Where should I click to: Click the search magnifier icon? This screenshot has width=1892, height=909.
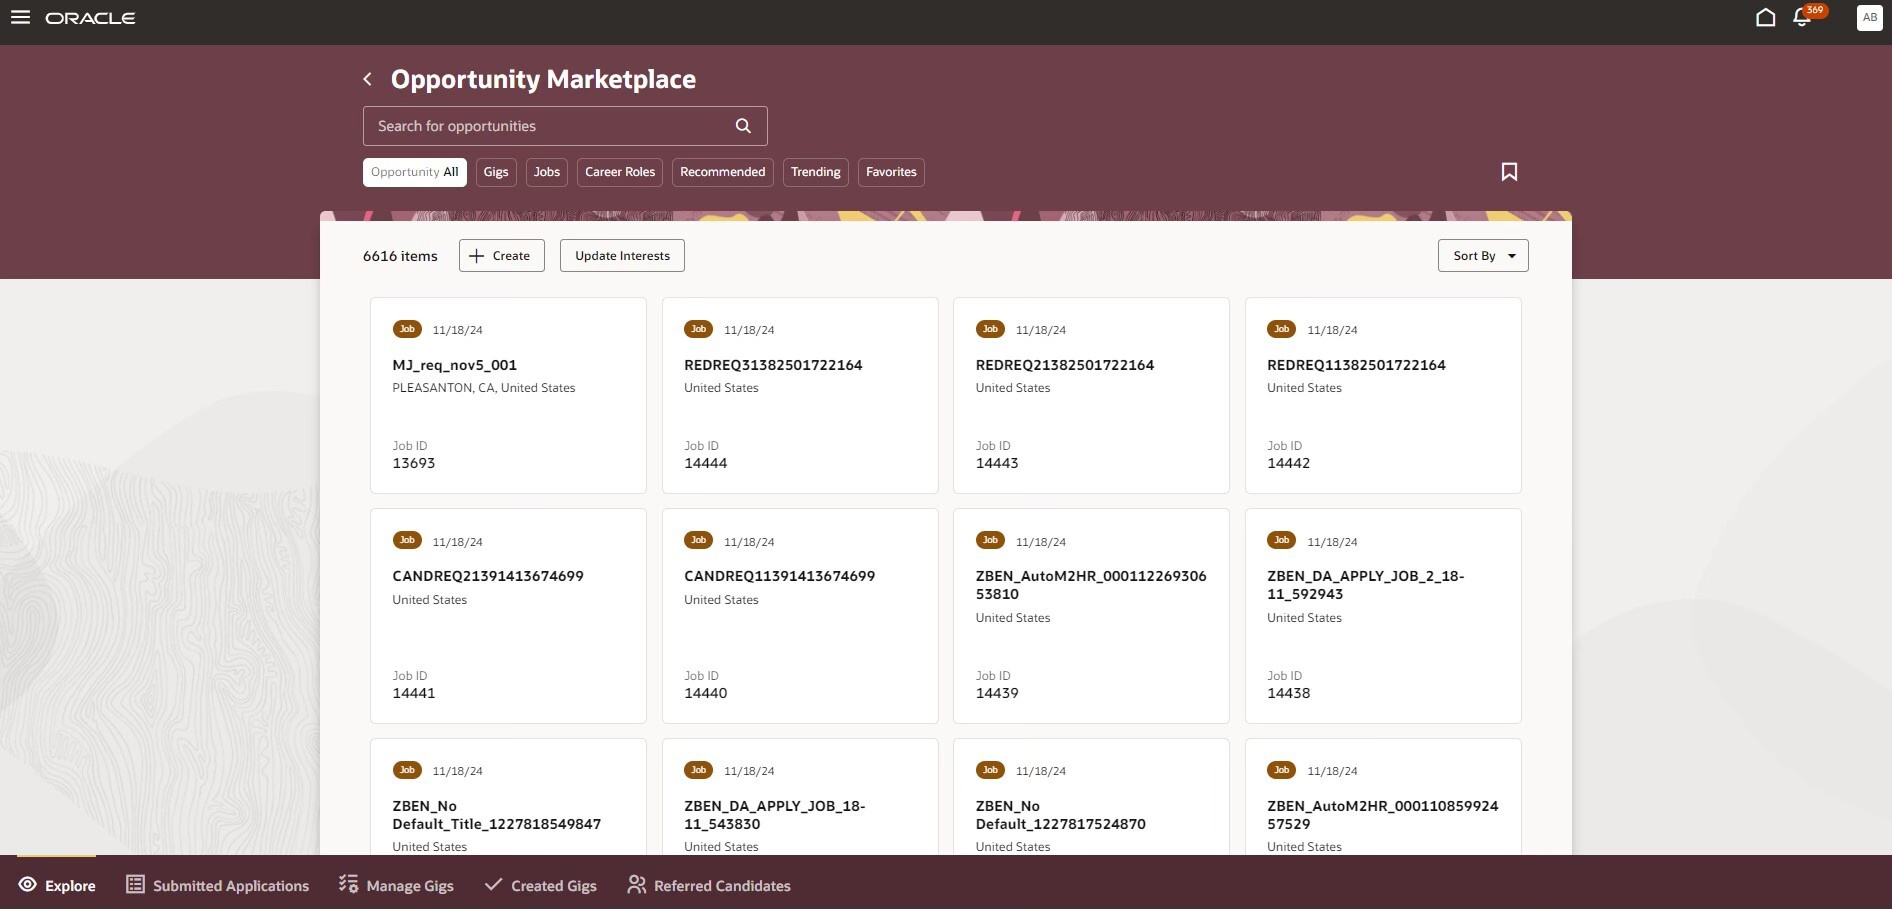click(x=743, y=126)
